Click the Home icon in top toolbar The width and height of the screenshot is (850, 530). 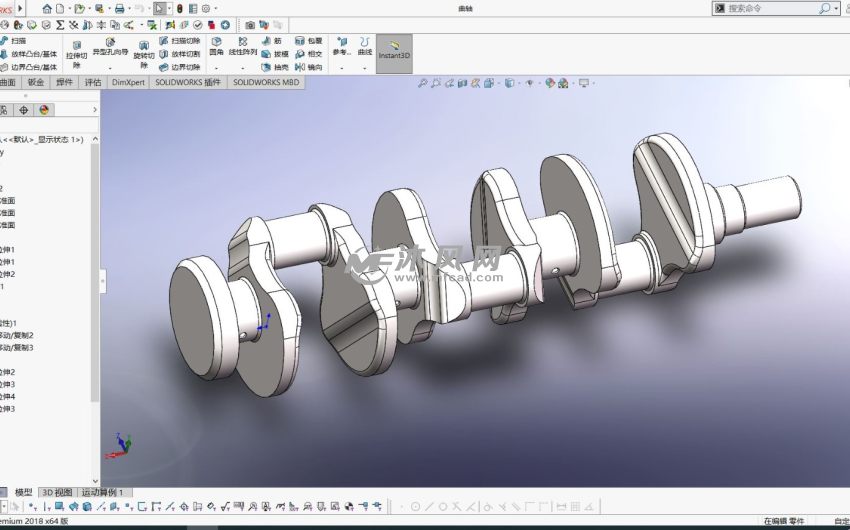[46, 8]
